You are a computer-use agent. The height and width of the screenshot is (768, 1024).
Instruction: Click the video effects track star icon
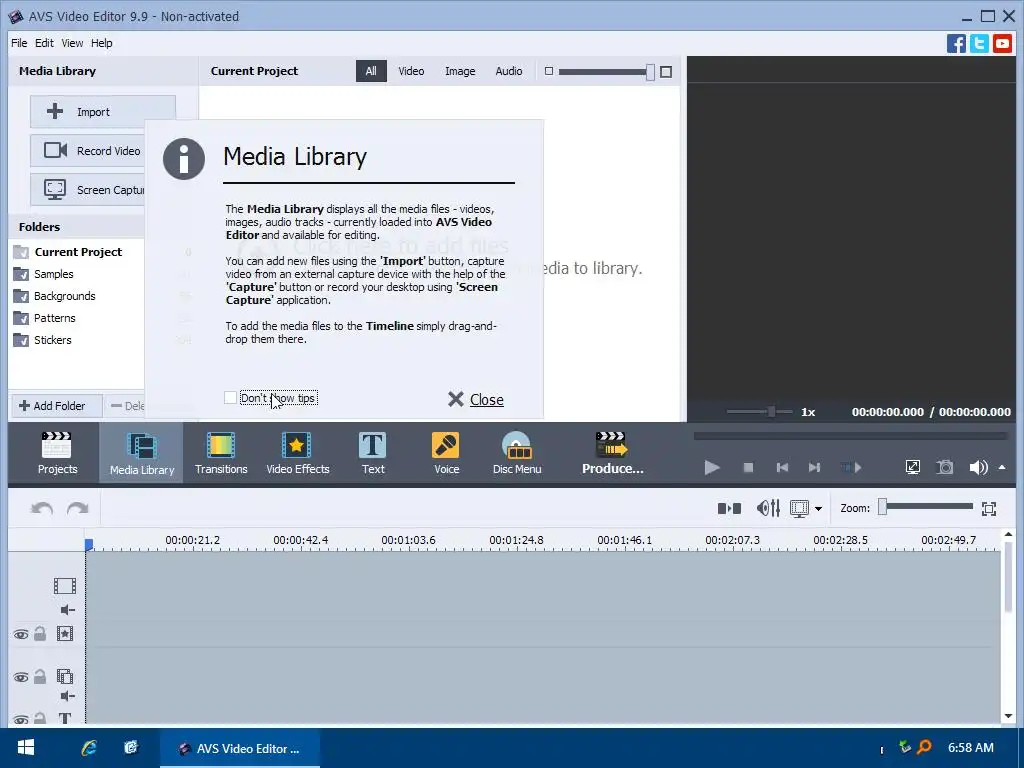(x=65, y=633)
